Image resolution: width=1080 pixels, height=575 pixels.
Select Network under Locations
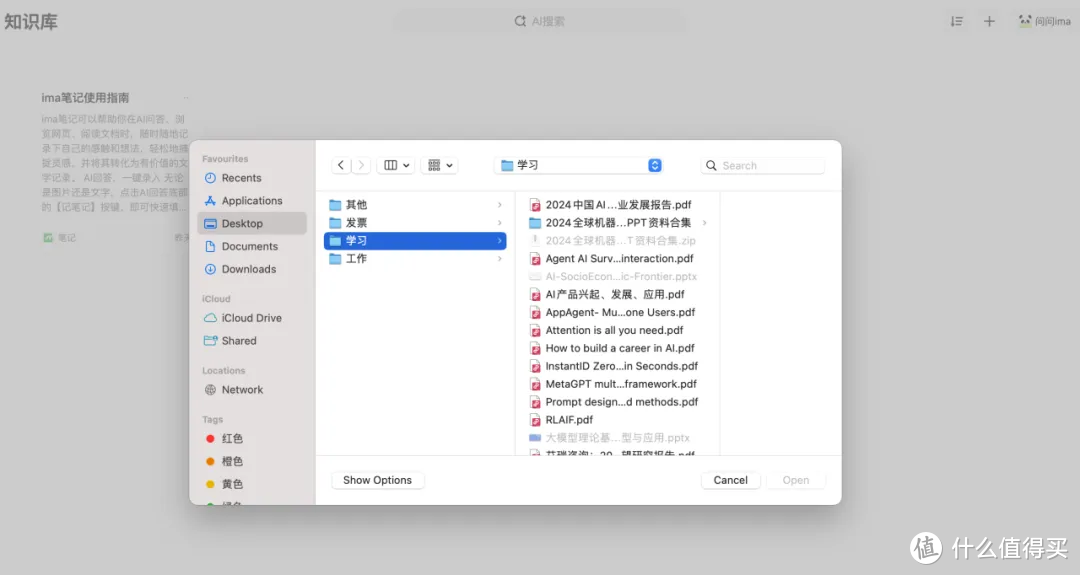pos(251,389)
